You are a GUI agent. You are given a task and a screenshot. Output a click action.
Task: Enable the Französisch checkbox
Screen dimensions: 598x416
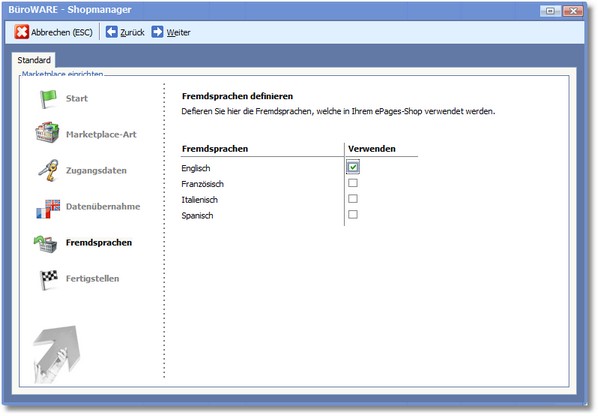pos(353,183)
